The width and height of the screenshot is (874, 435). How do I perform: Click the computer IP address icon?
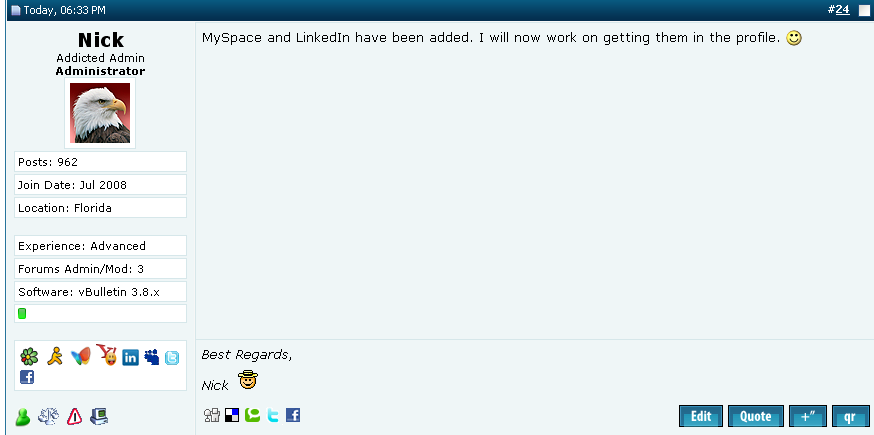[x=99, y=416]
